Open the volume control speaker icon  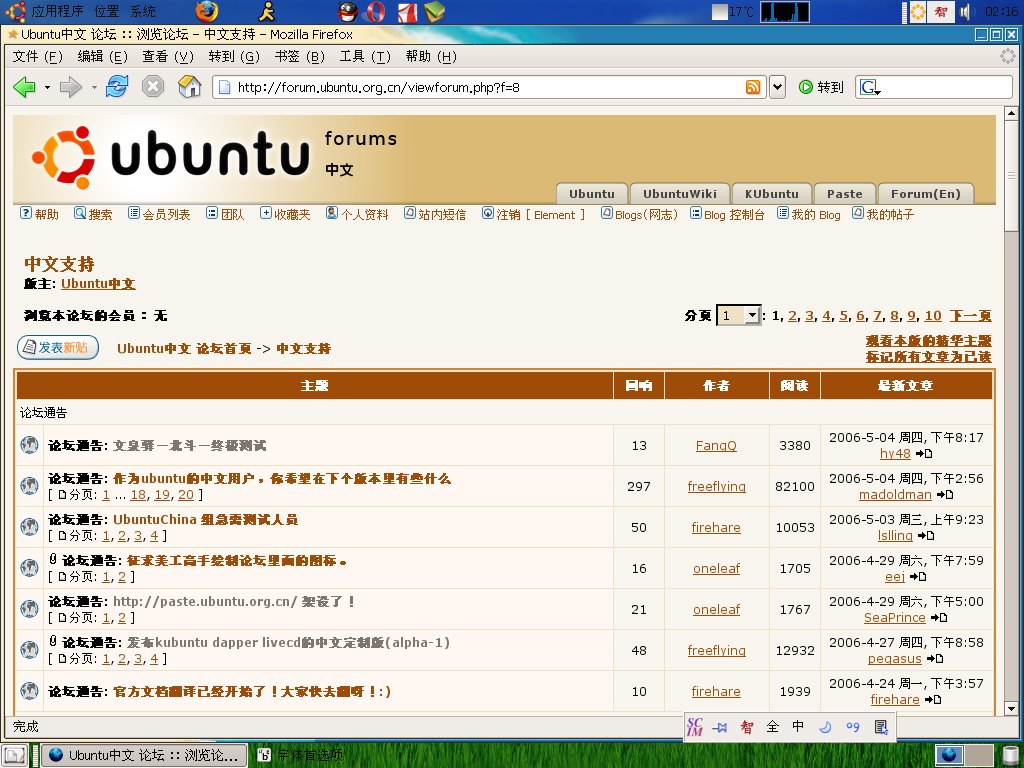coord(967,12)
